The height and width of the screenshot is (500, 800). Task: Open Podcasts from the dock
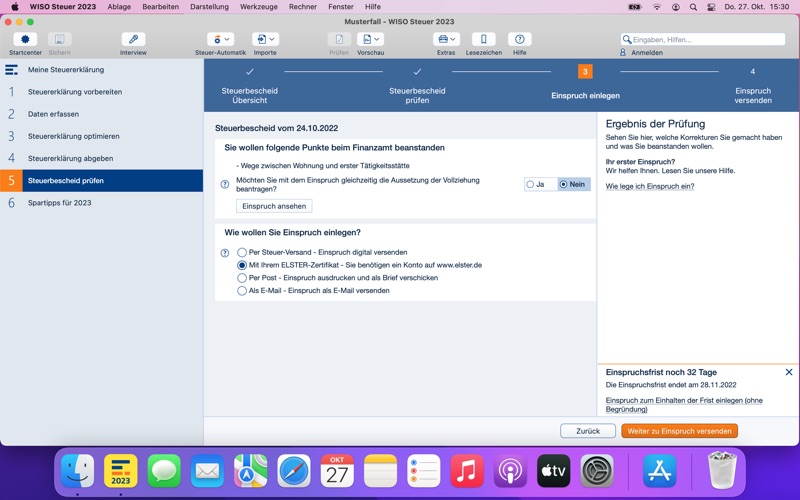click(510, 470)
